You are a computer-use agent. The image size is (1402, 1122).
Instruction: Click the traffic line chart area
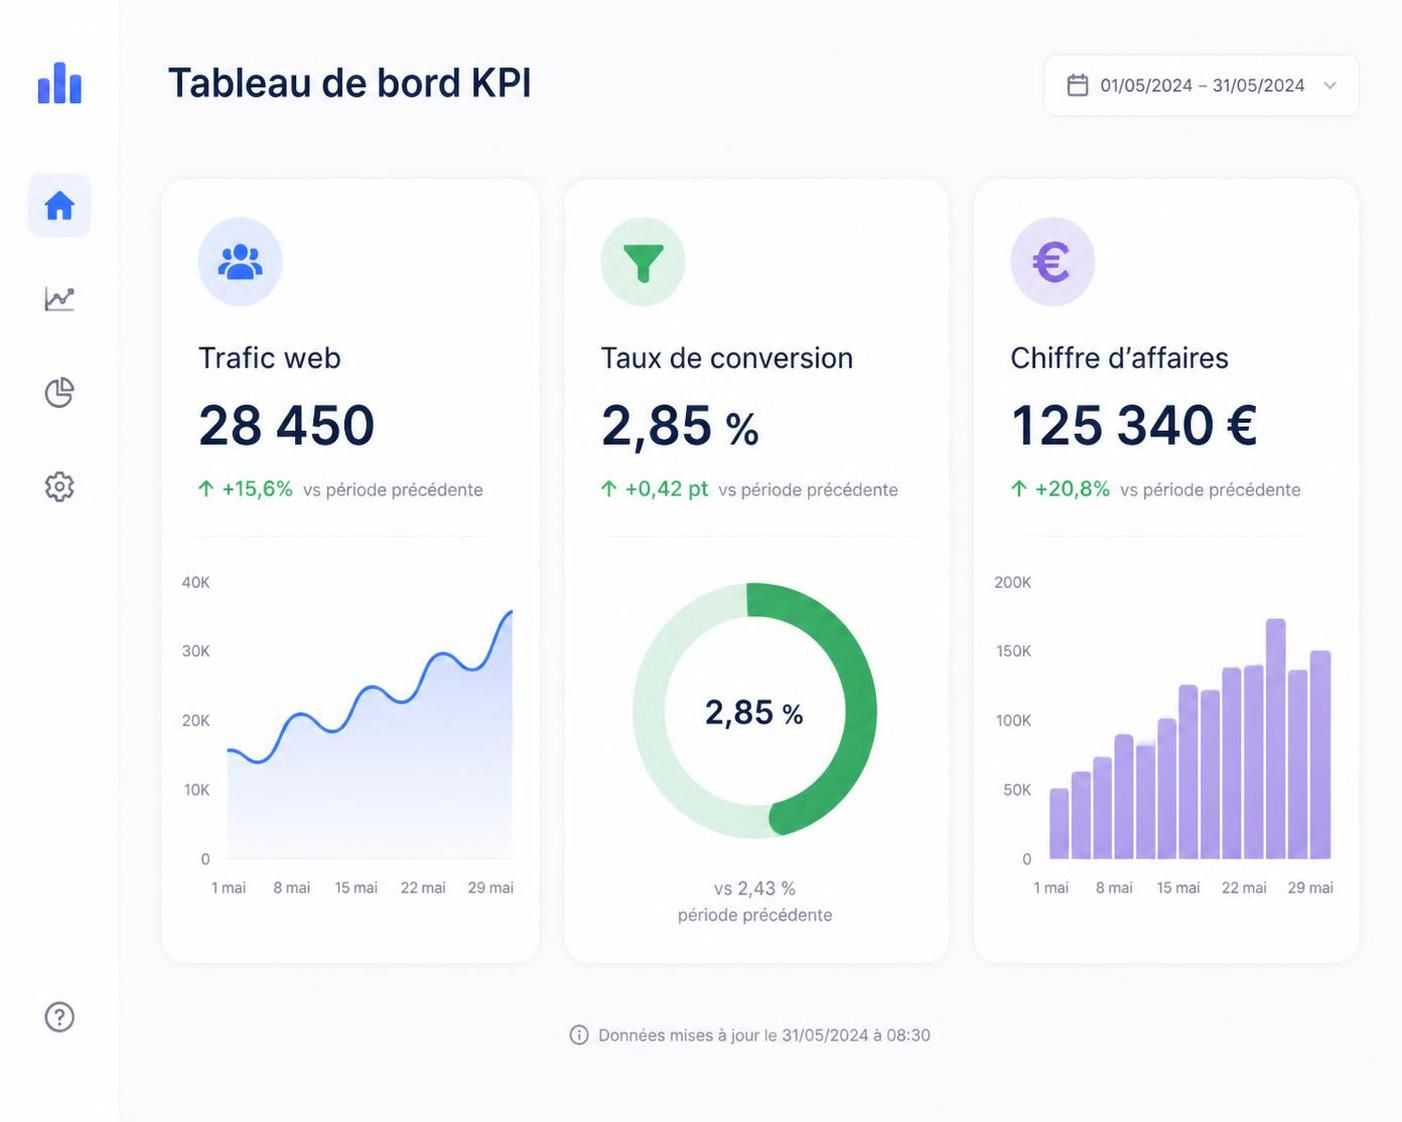370,735
